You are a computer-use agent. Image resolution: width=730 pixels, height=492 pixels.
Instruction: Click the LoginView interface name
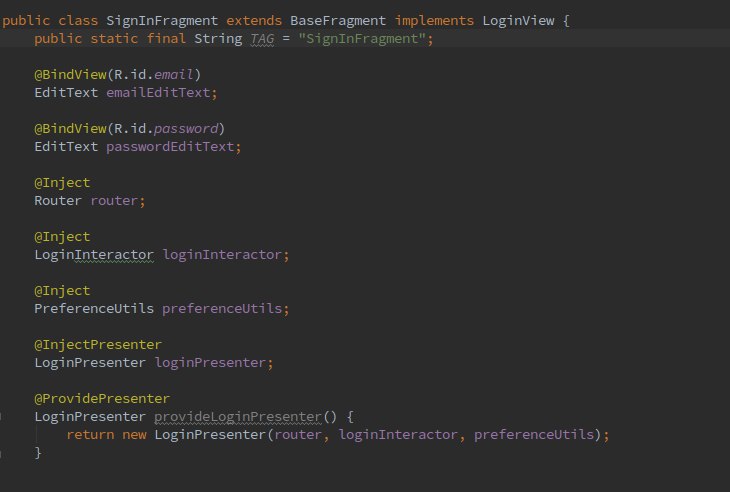tap(519, 21)
